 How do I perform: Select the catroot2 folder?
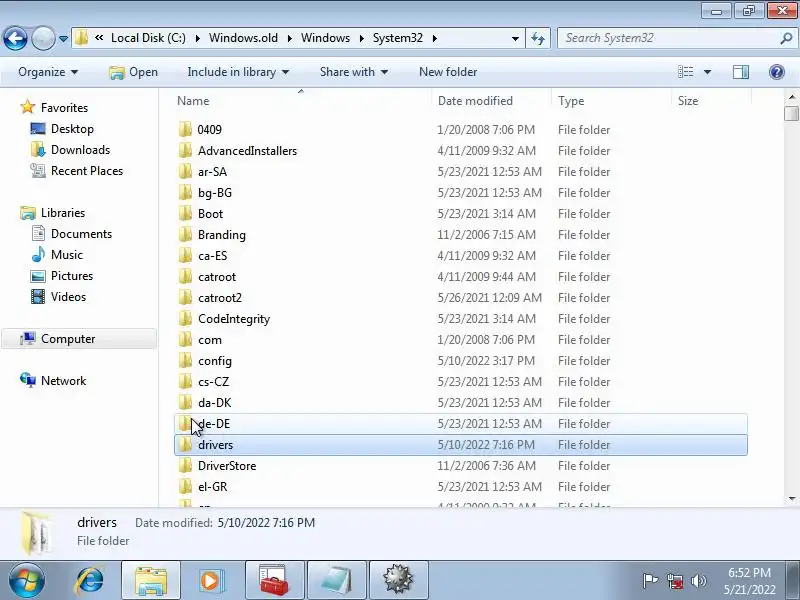pyautogui.click(x=219, y=297)
